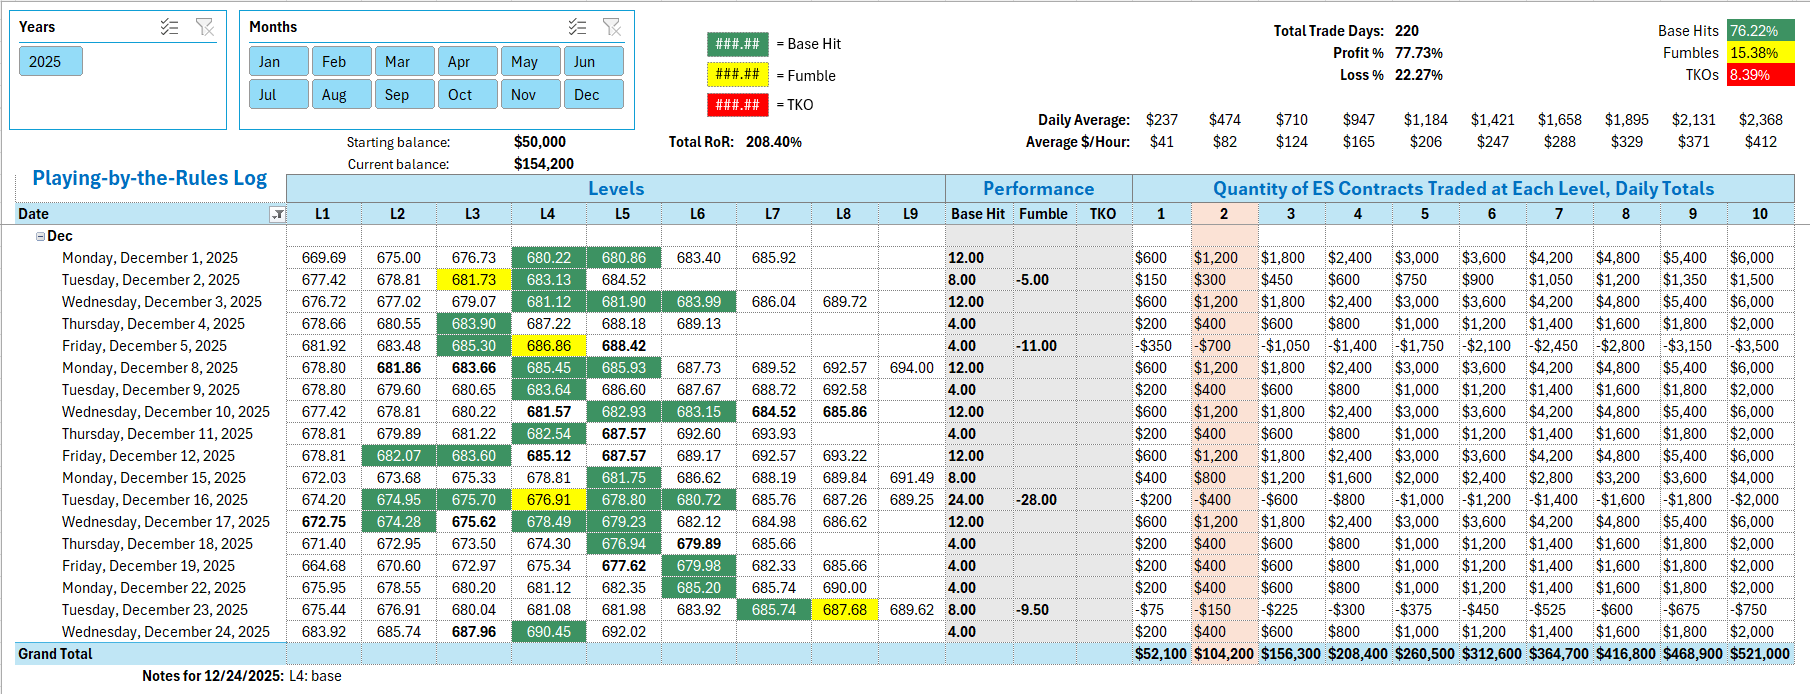Screen dimensions: 1810x694
Task: Select the Levels header group
Action: click(615, 189)
